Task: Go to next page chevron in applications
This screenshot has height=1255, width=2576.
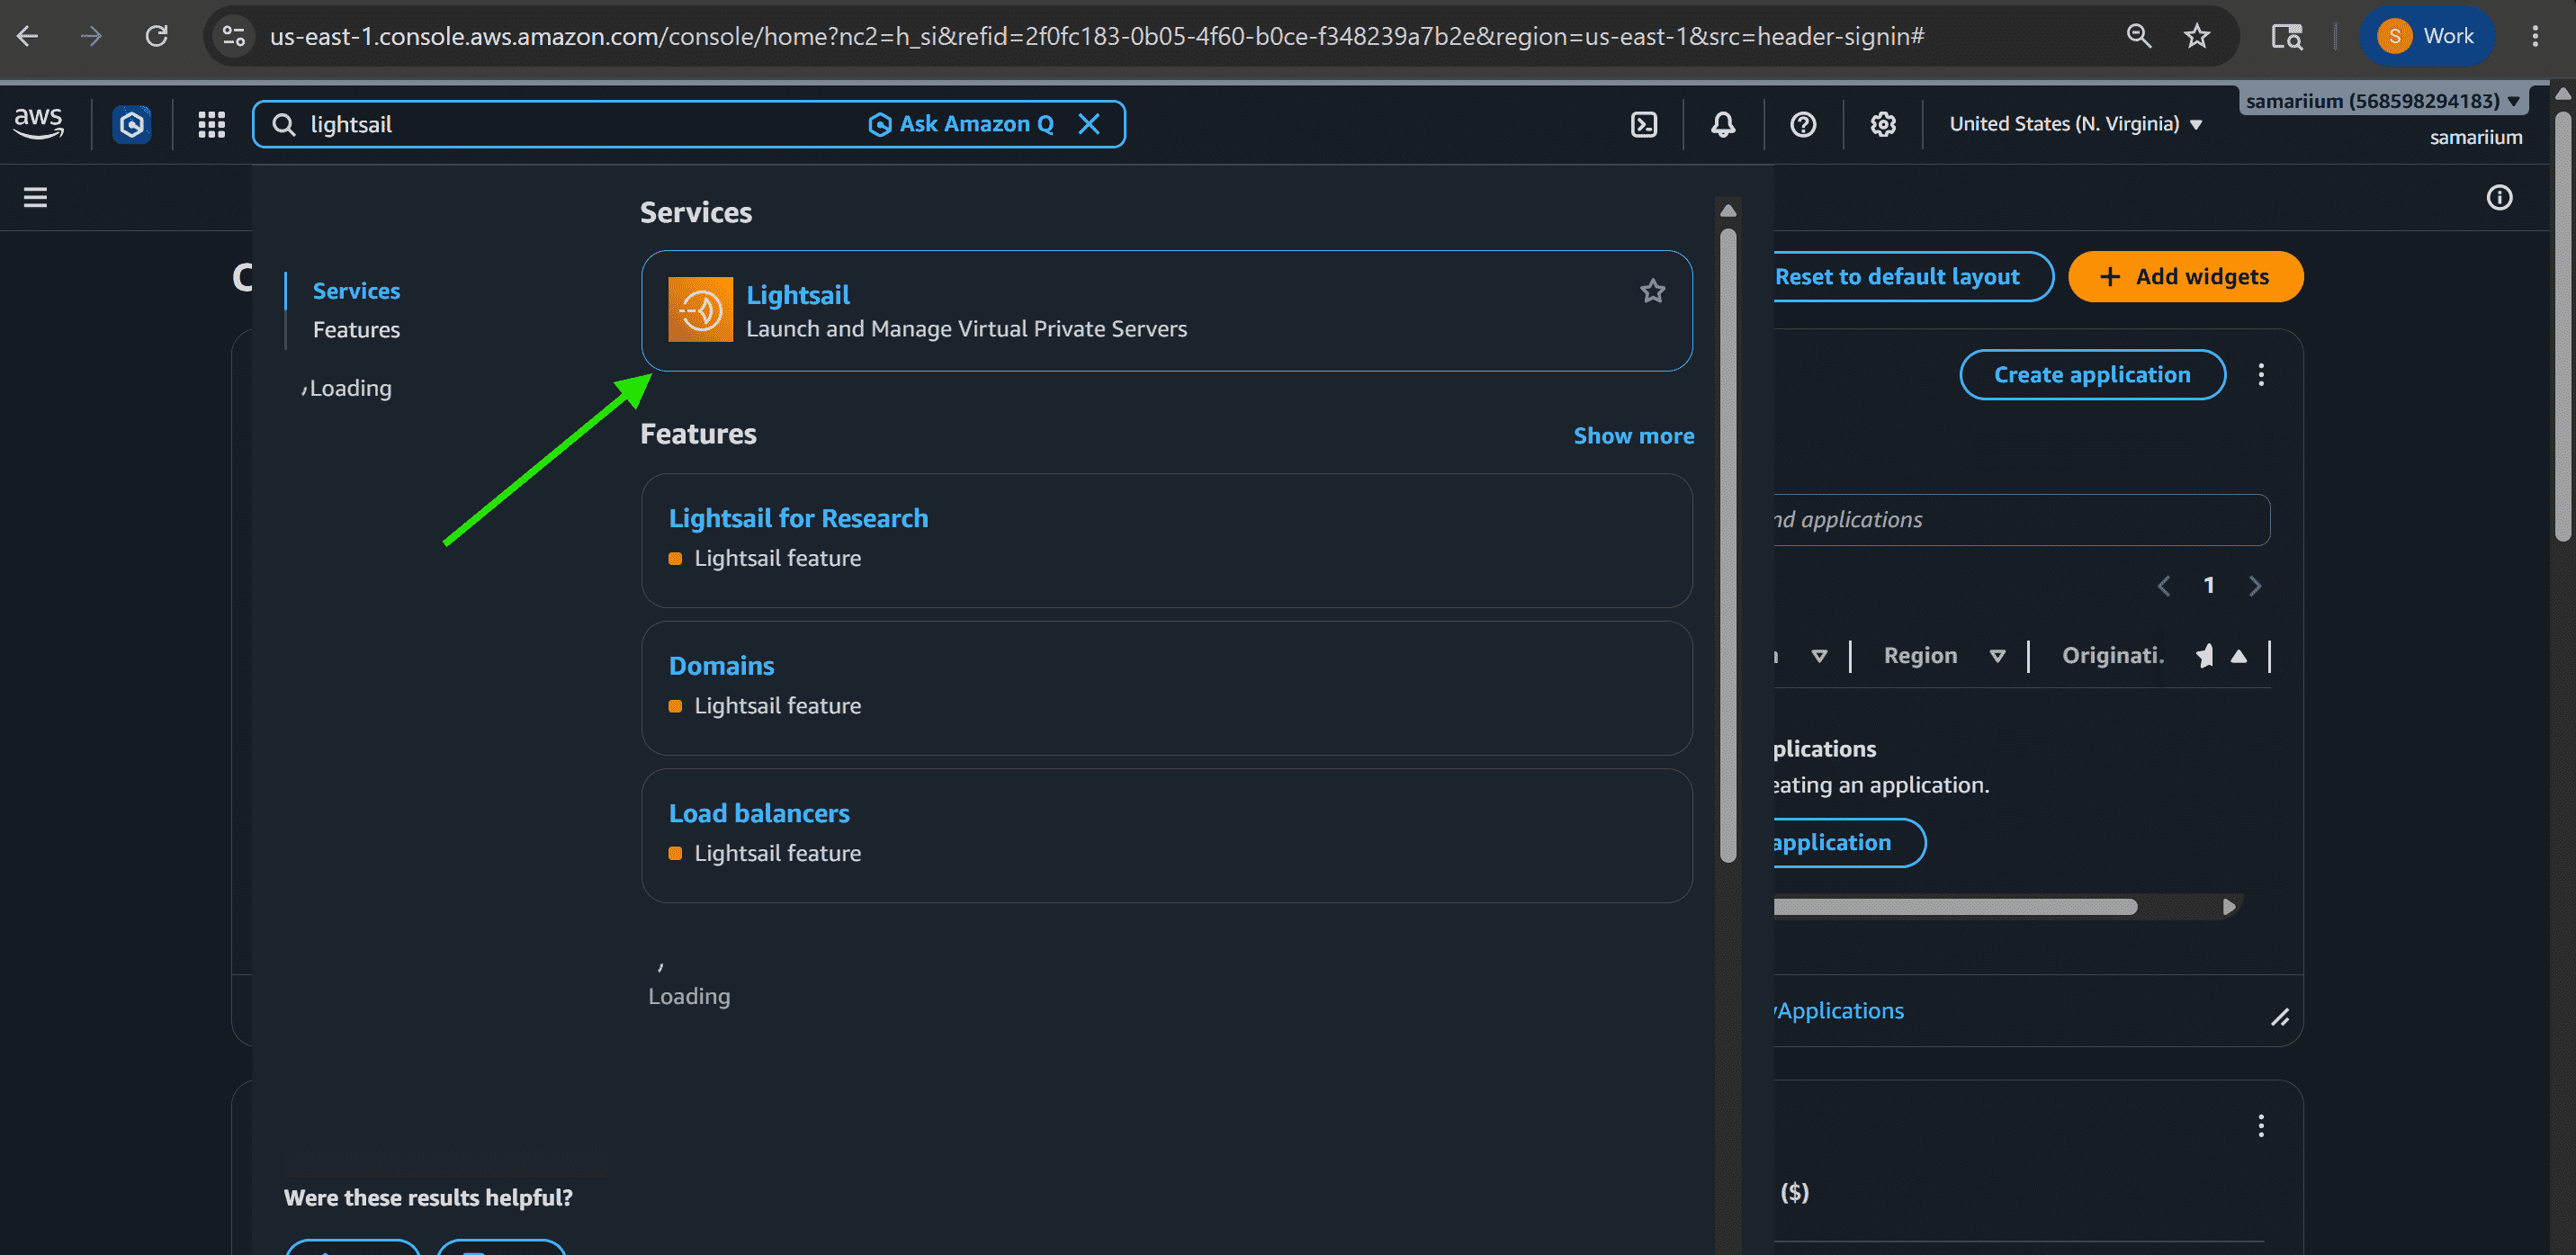Action: point(2254,586)
